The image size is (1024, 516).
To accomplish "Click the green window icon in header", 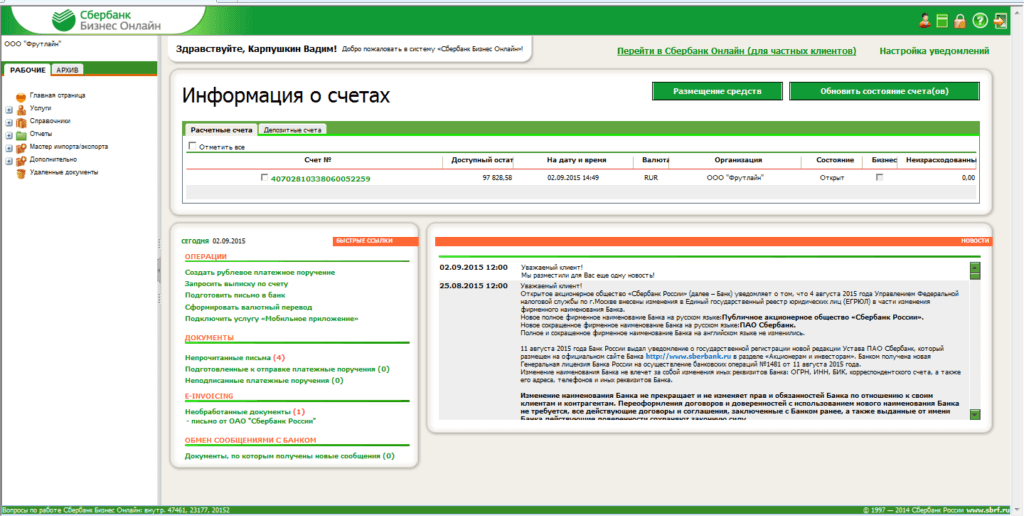I will click(942, 20).
